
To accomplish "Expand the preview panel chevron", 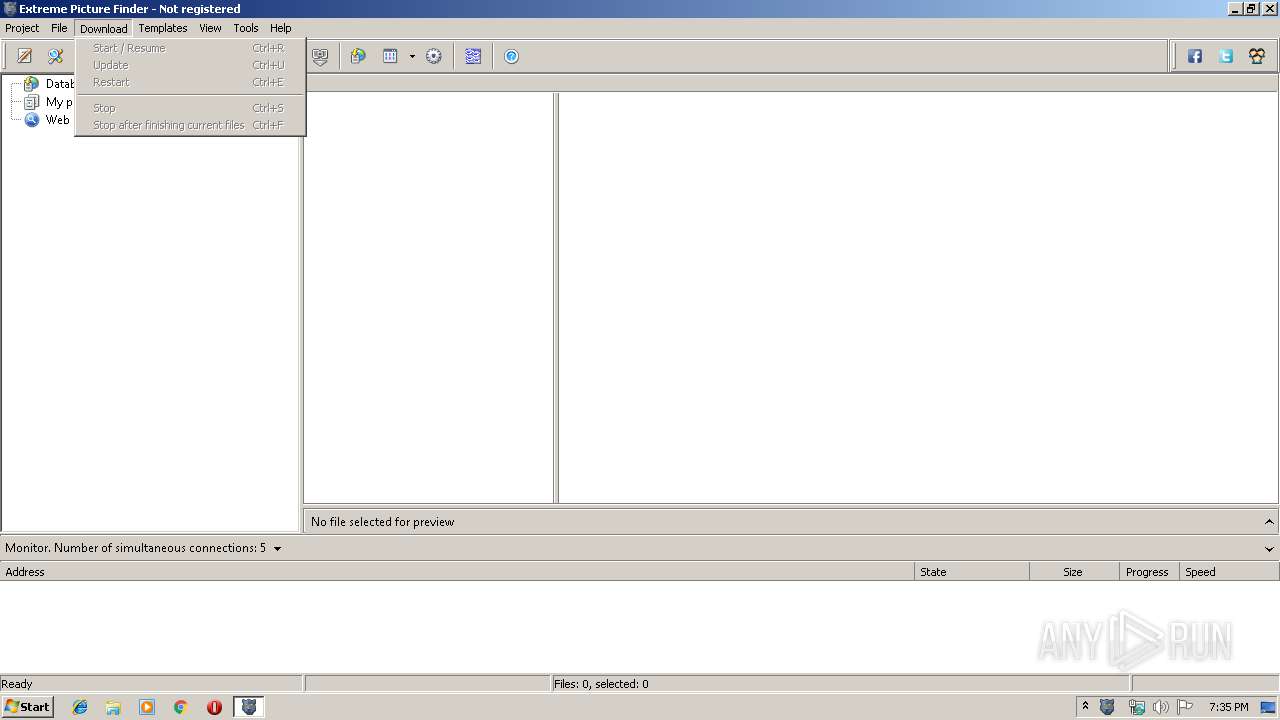I will pyautogui.click(x=1269, y=522).
